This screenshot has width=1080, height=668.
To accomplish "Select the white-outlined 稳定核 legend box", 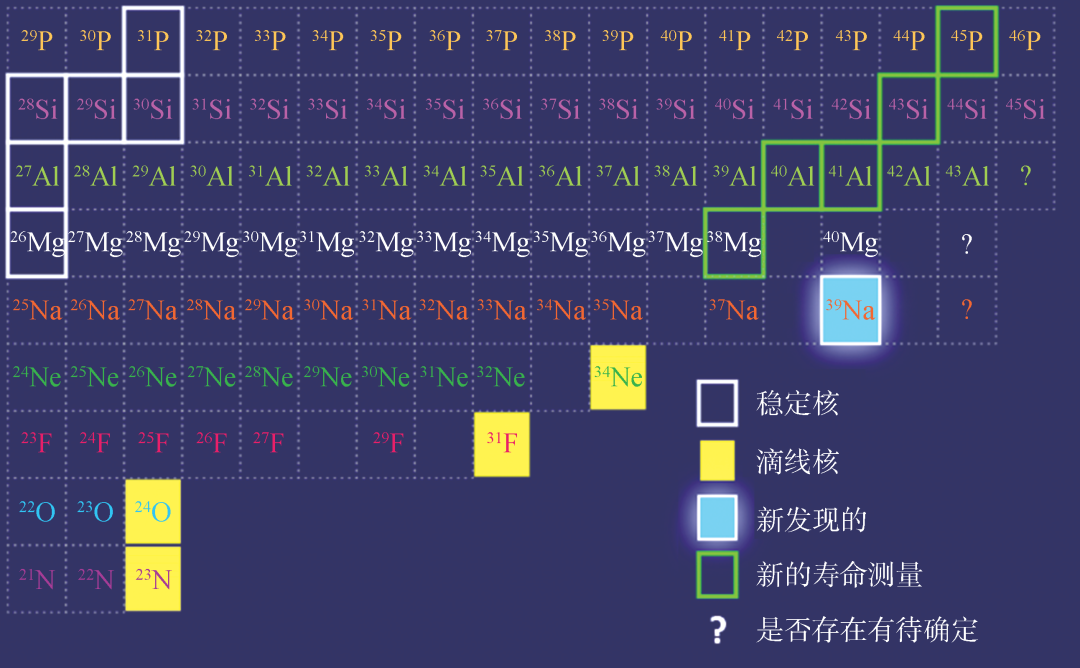I will click(x=717, y=403).
